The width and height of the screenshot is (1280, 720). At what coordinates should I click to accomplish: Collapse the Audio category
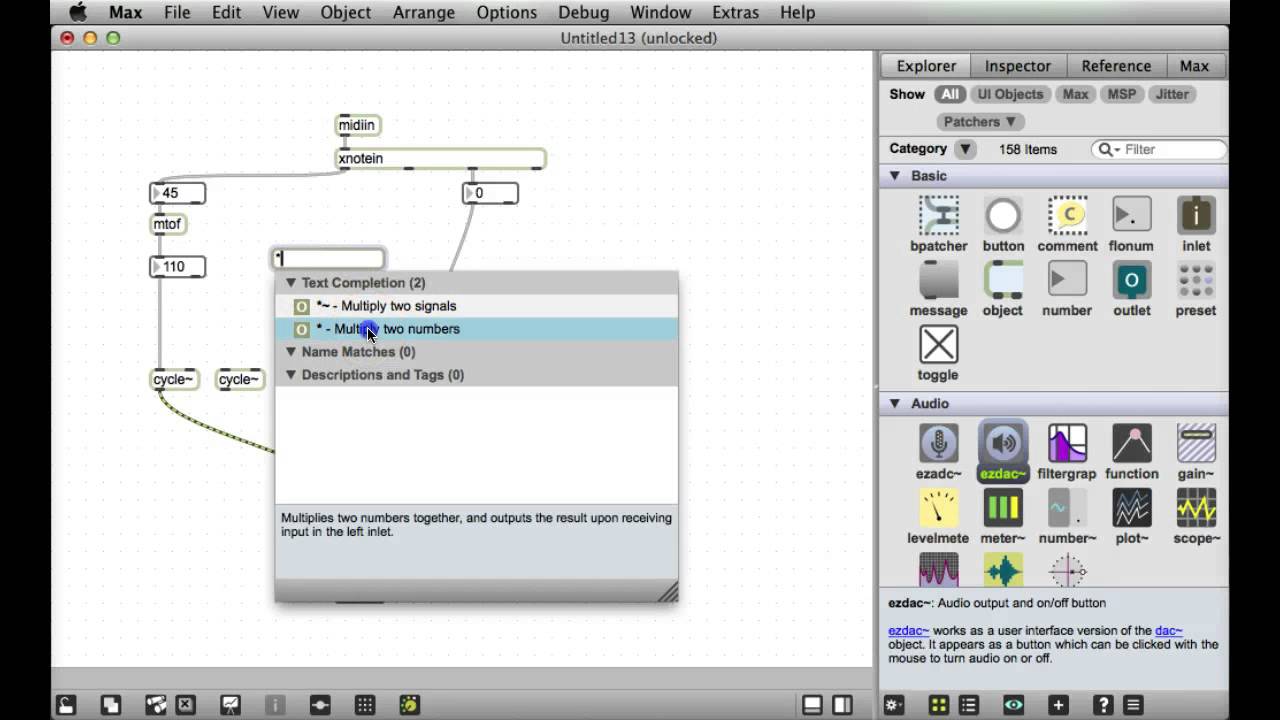pyautogui.click(x=895, y=404)
